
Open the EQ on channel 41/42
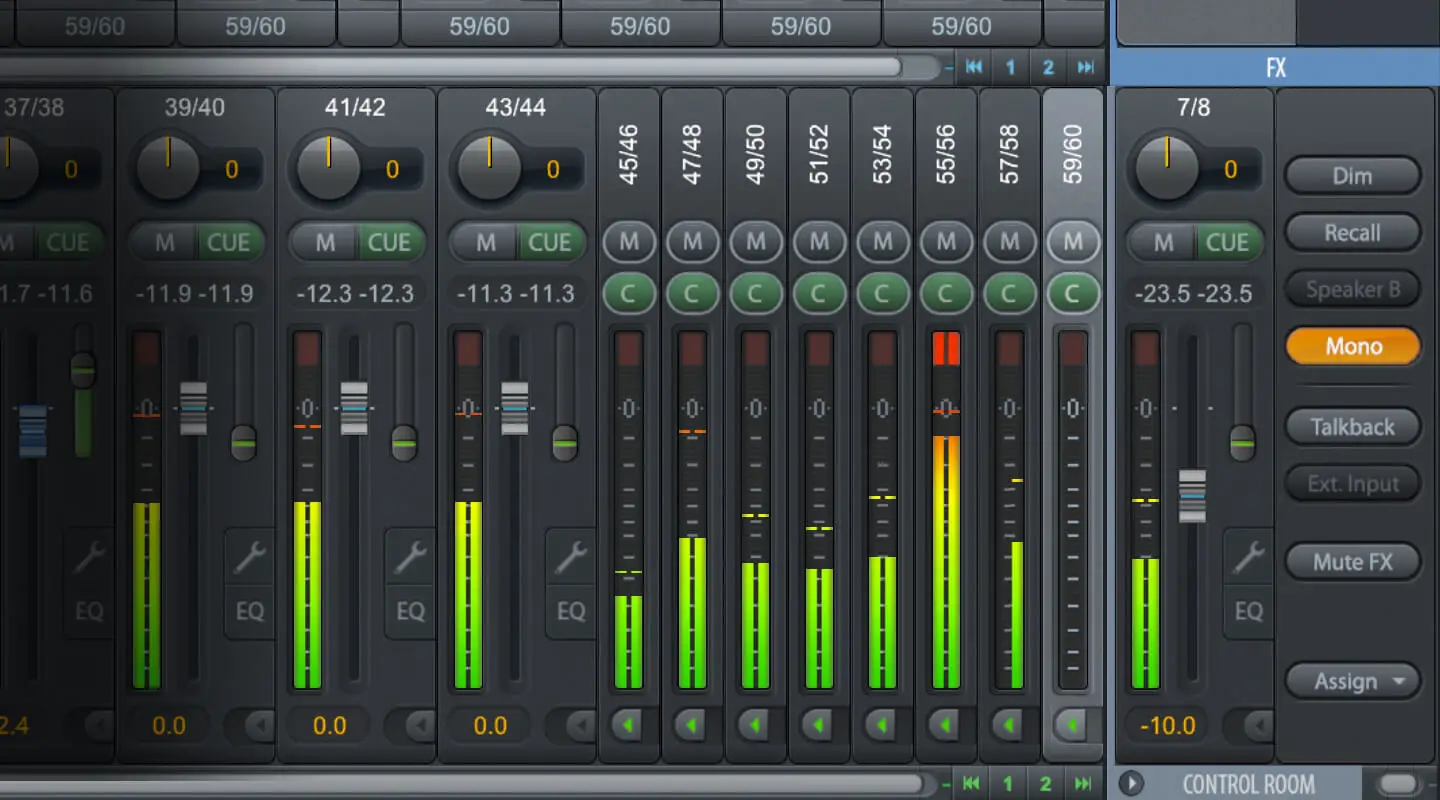(410, 611)
